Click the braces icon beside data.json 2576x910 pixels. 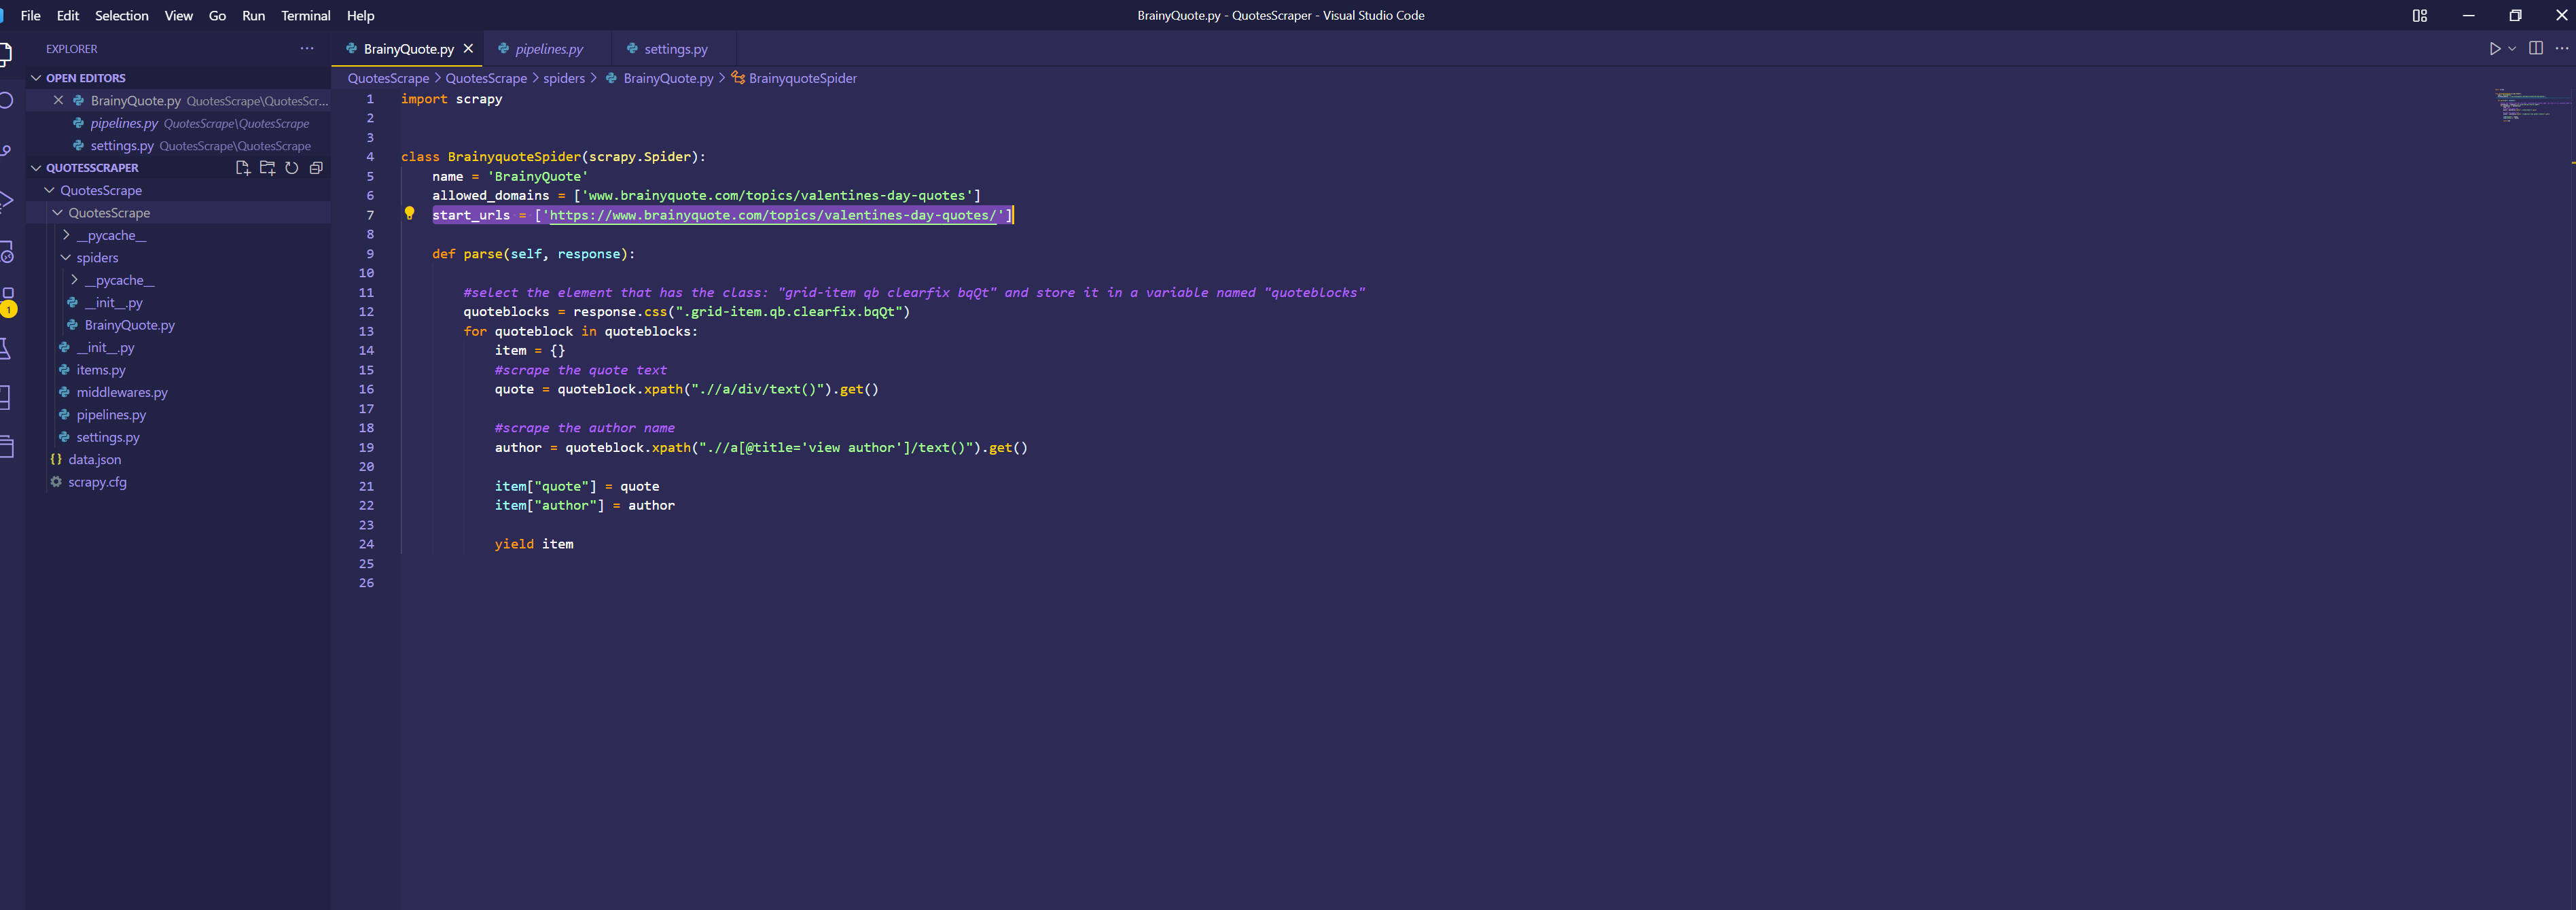(x=56, y=459)
